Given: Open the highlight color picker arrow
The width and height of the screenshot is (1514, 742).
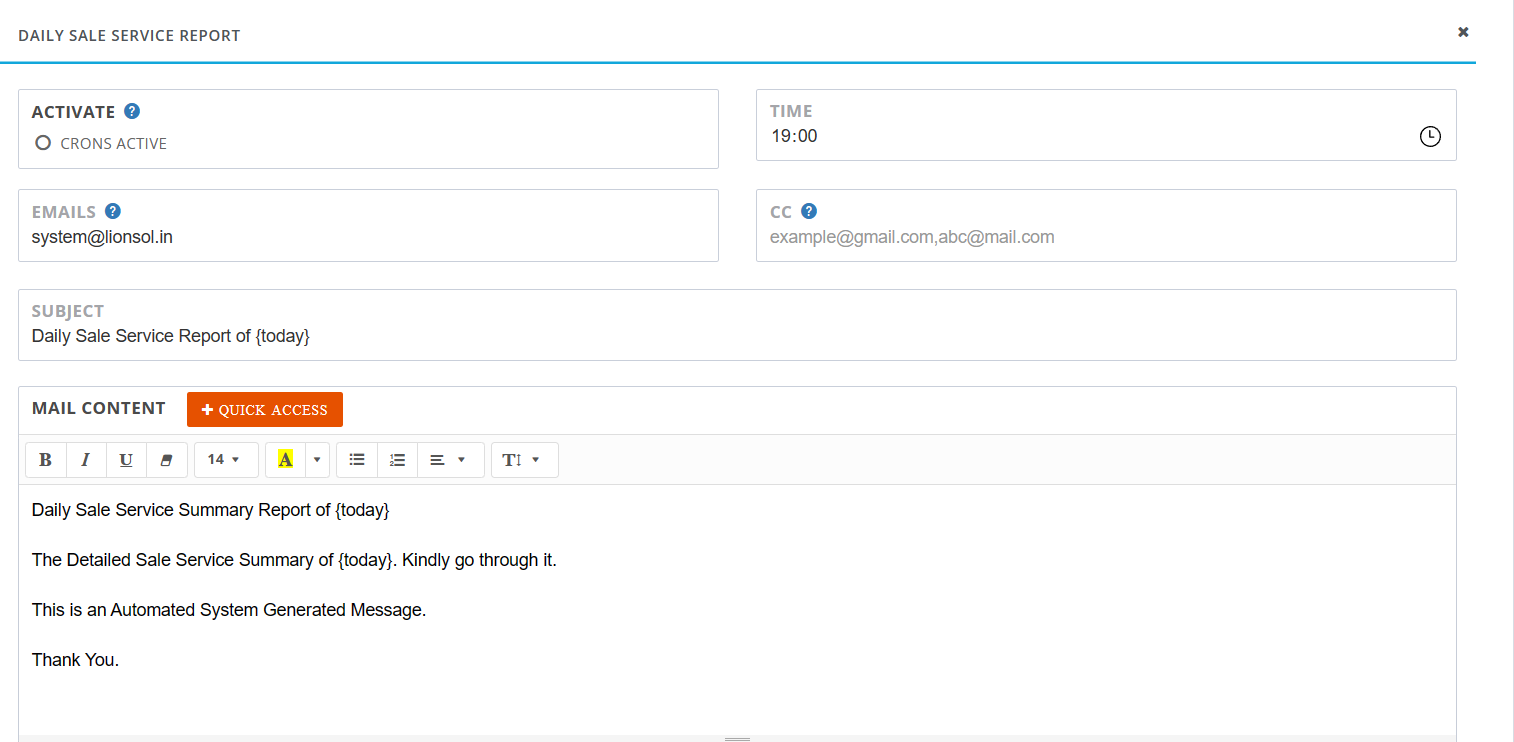Looking at the screenshot, I should coord(317,460).
